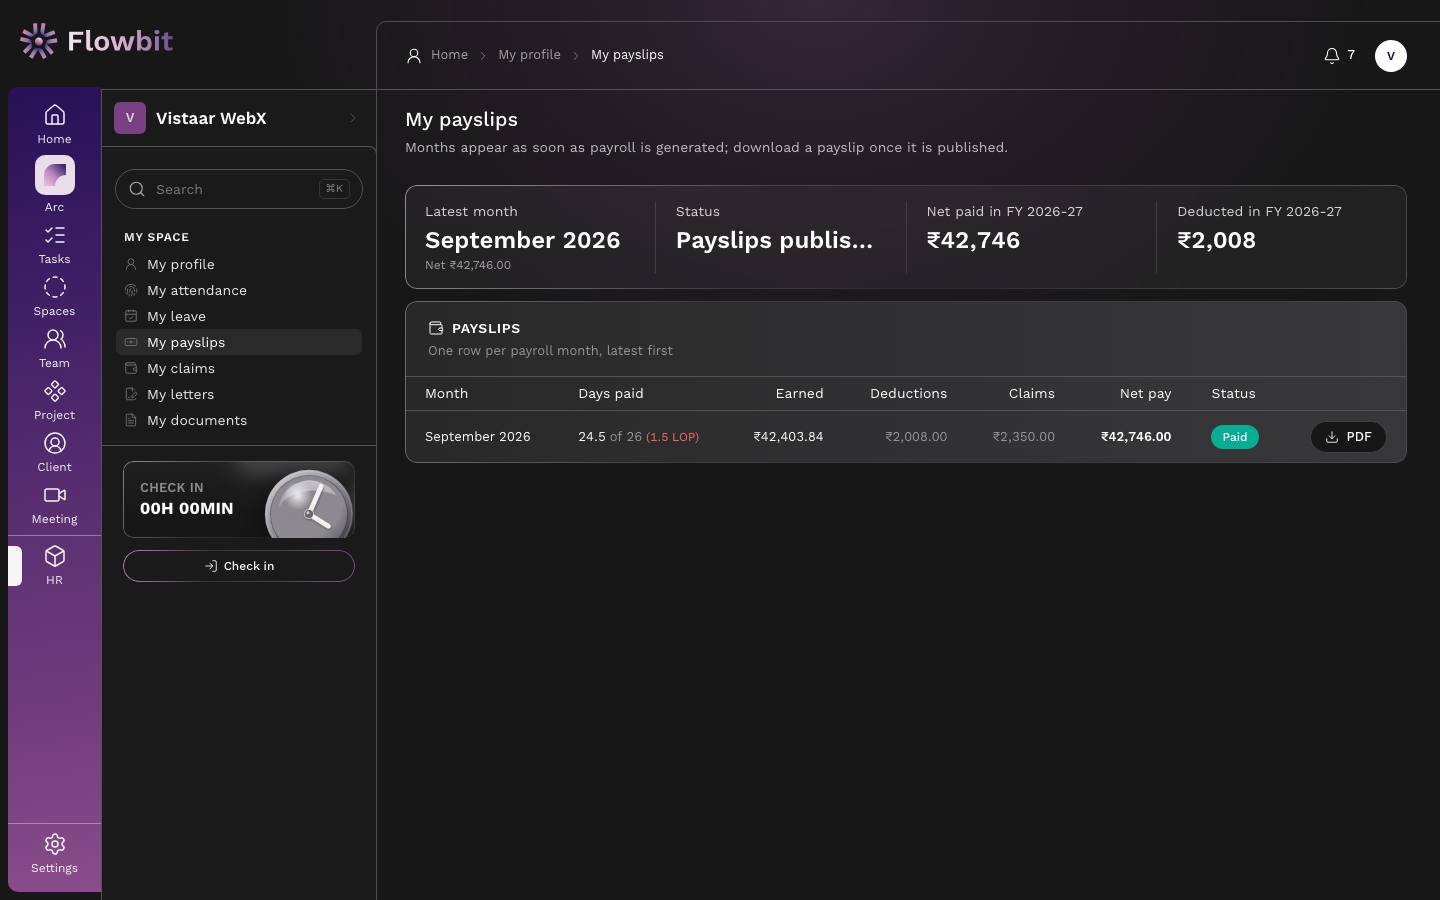
Task: Click the Home breadcrumb link
Action: 449,55
